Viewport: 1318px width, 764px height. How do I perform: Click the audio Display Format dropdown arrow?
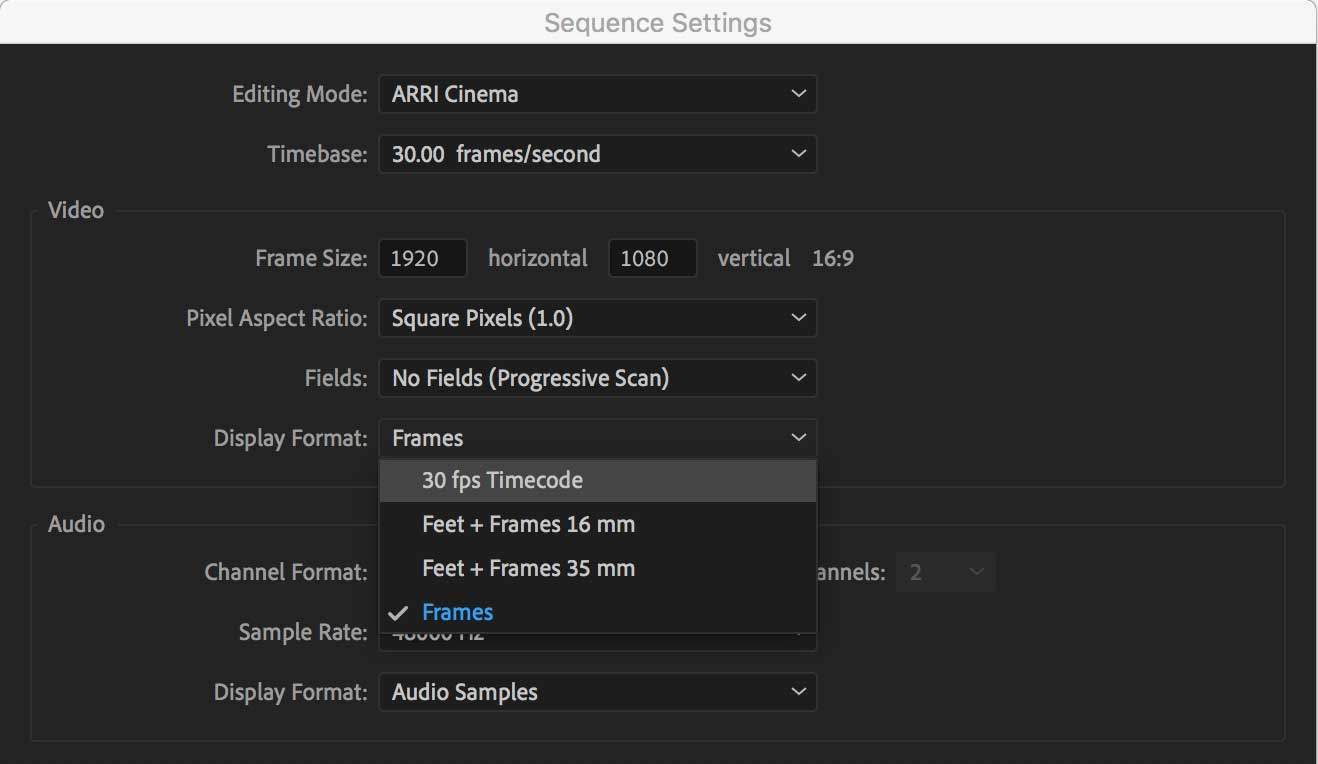pos(798,691)
